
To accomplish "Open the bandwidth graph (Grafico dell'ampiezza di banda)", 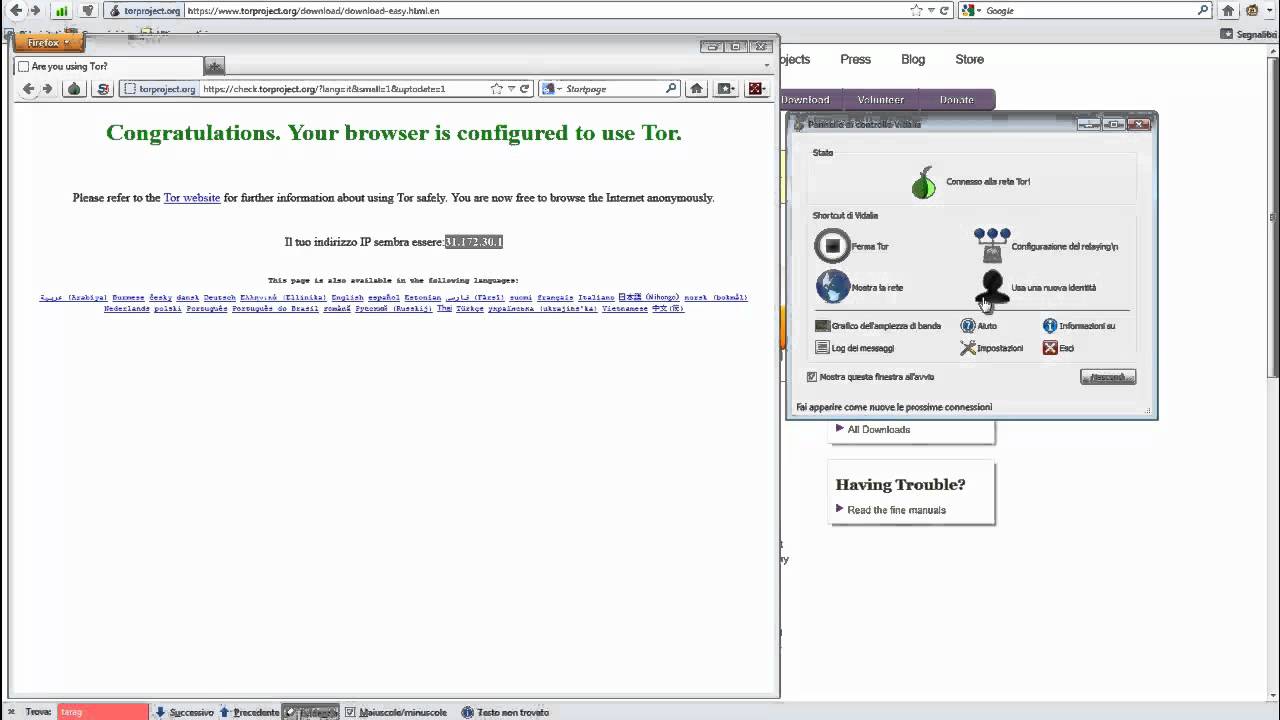I will pyautogui.click(x=878, y=326).
